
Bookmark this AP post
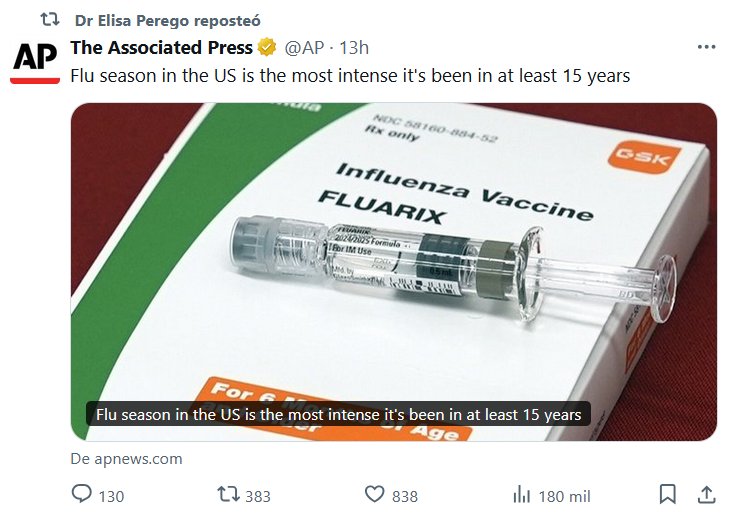668,494
